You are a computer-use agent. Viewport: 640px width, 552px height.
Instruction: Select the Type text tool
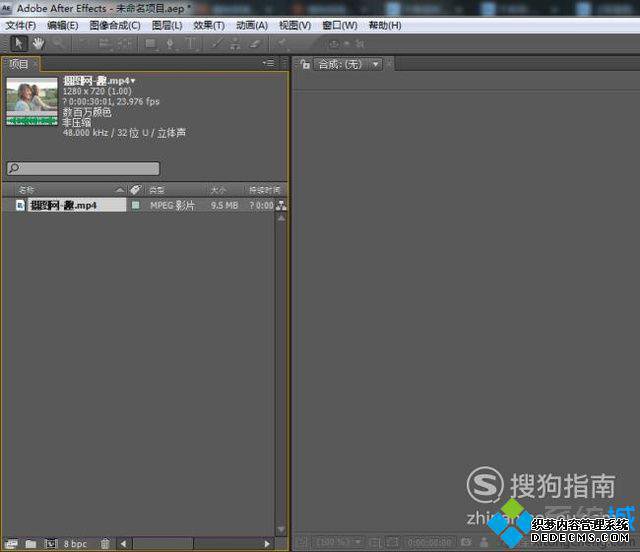(x=191, y=43)
